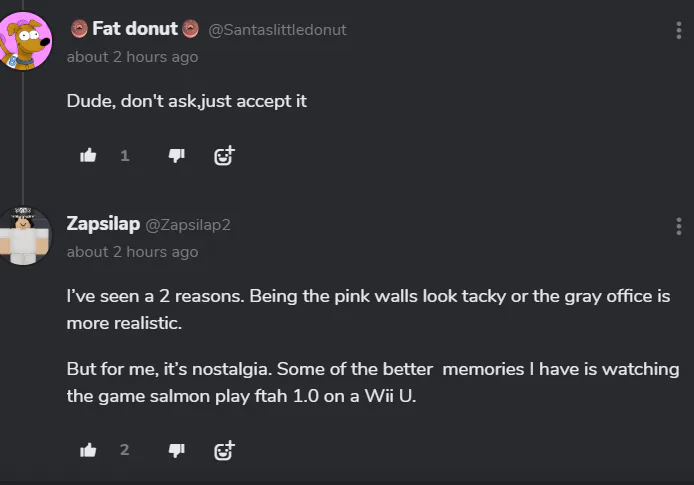Open Zapsilap's profile avatar
The height and width of the screenshot is (485, 694).
(24, 235)
